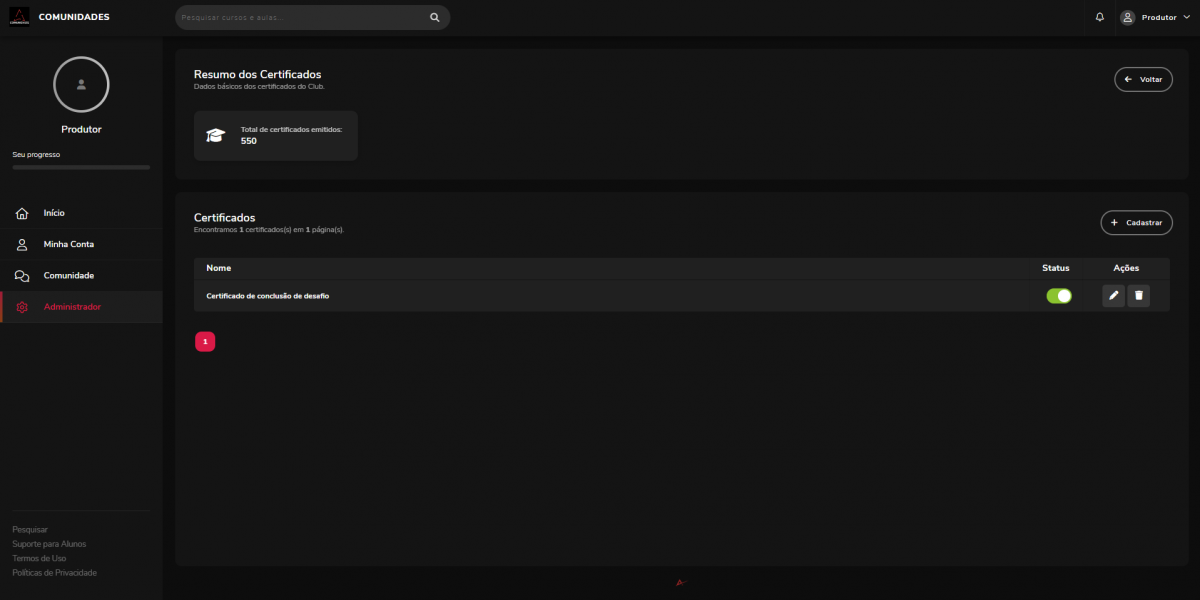Open Suporte para Alunos link
The height and width of the screenshot is (600, 1200).
[x=49, y=544]
